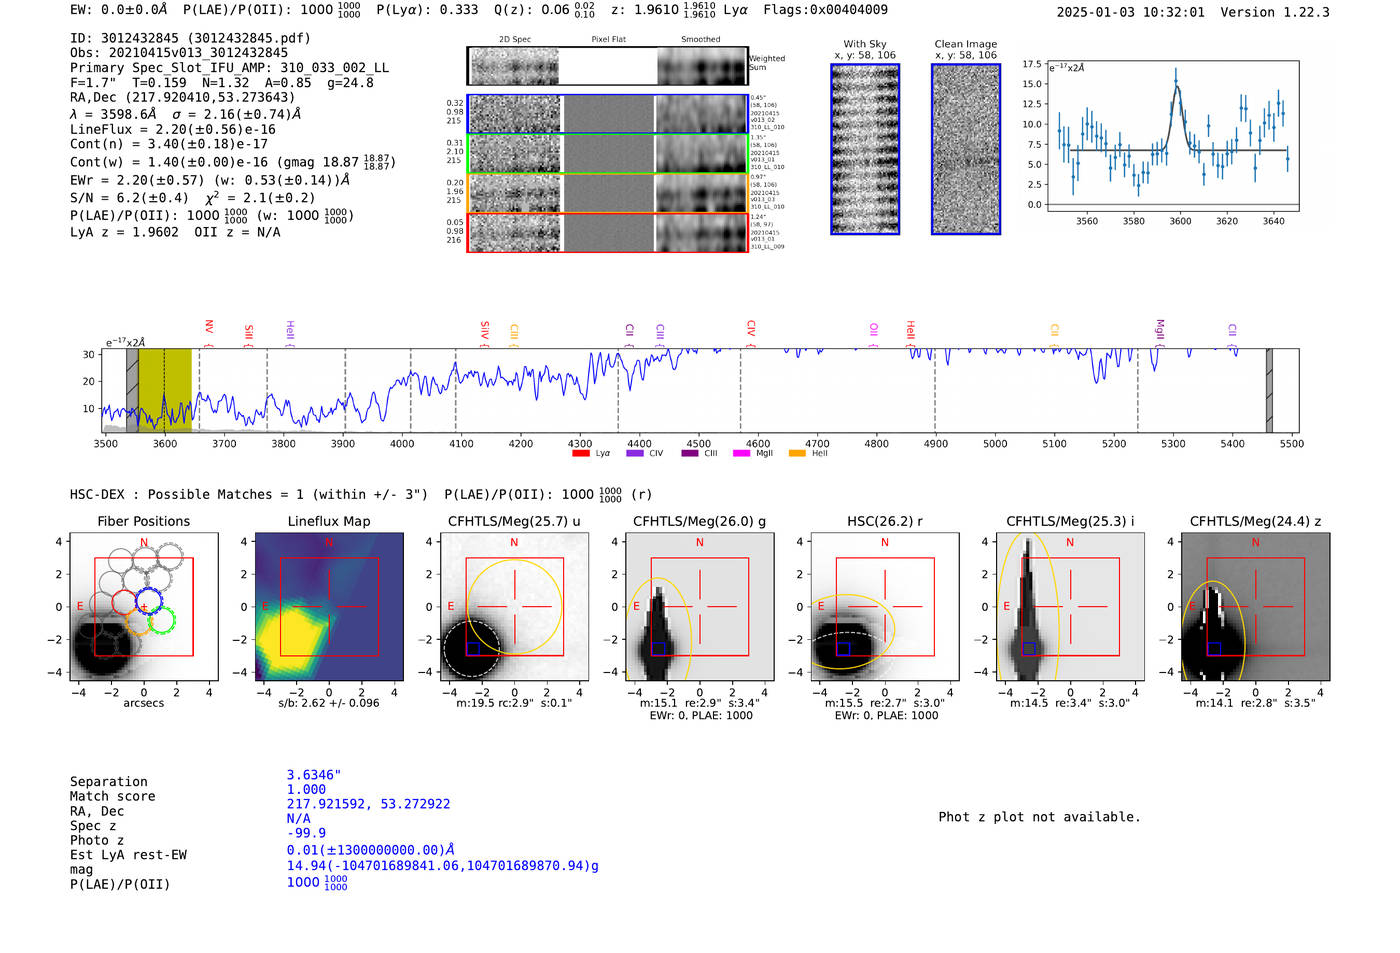Click the 'Phot z plot not available.' message
Screen dimensions: 1400x953
(1039, 817)
